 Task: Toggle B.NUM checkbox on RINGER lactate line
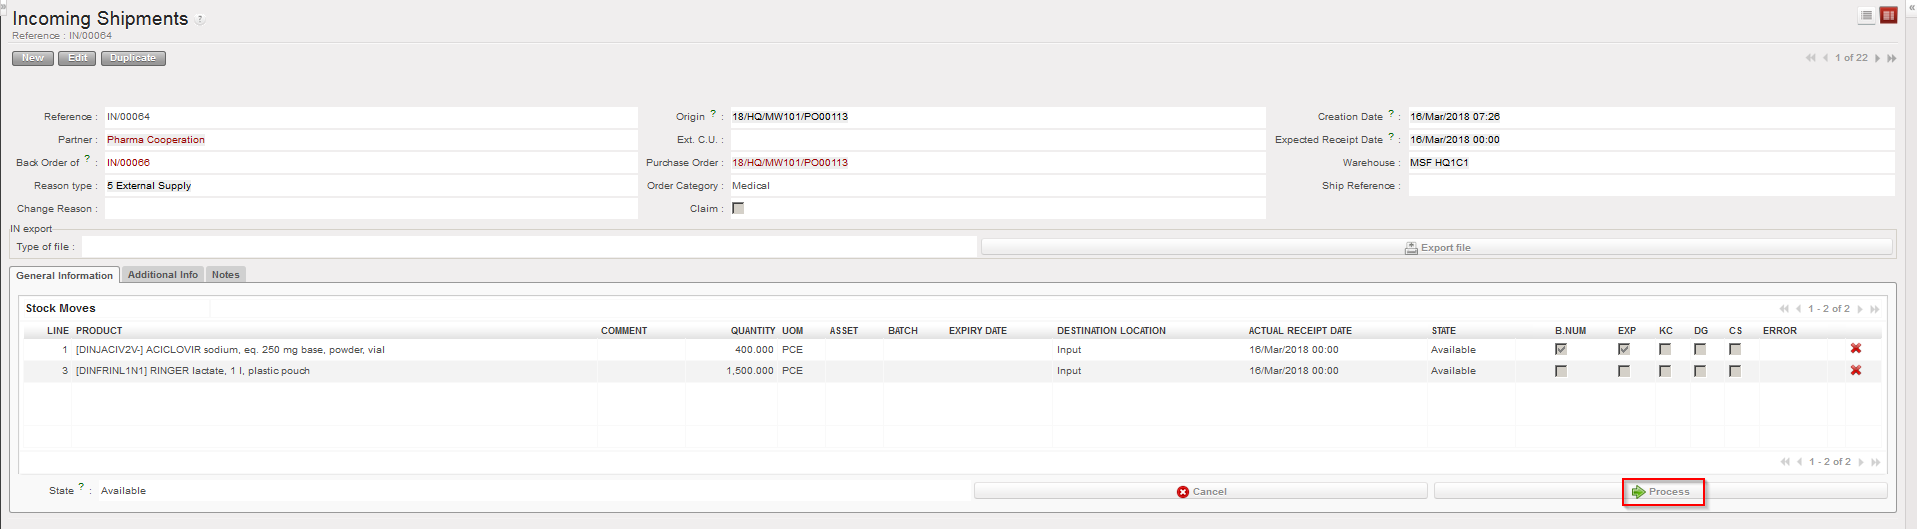(1560, 371)
